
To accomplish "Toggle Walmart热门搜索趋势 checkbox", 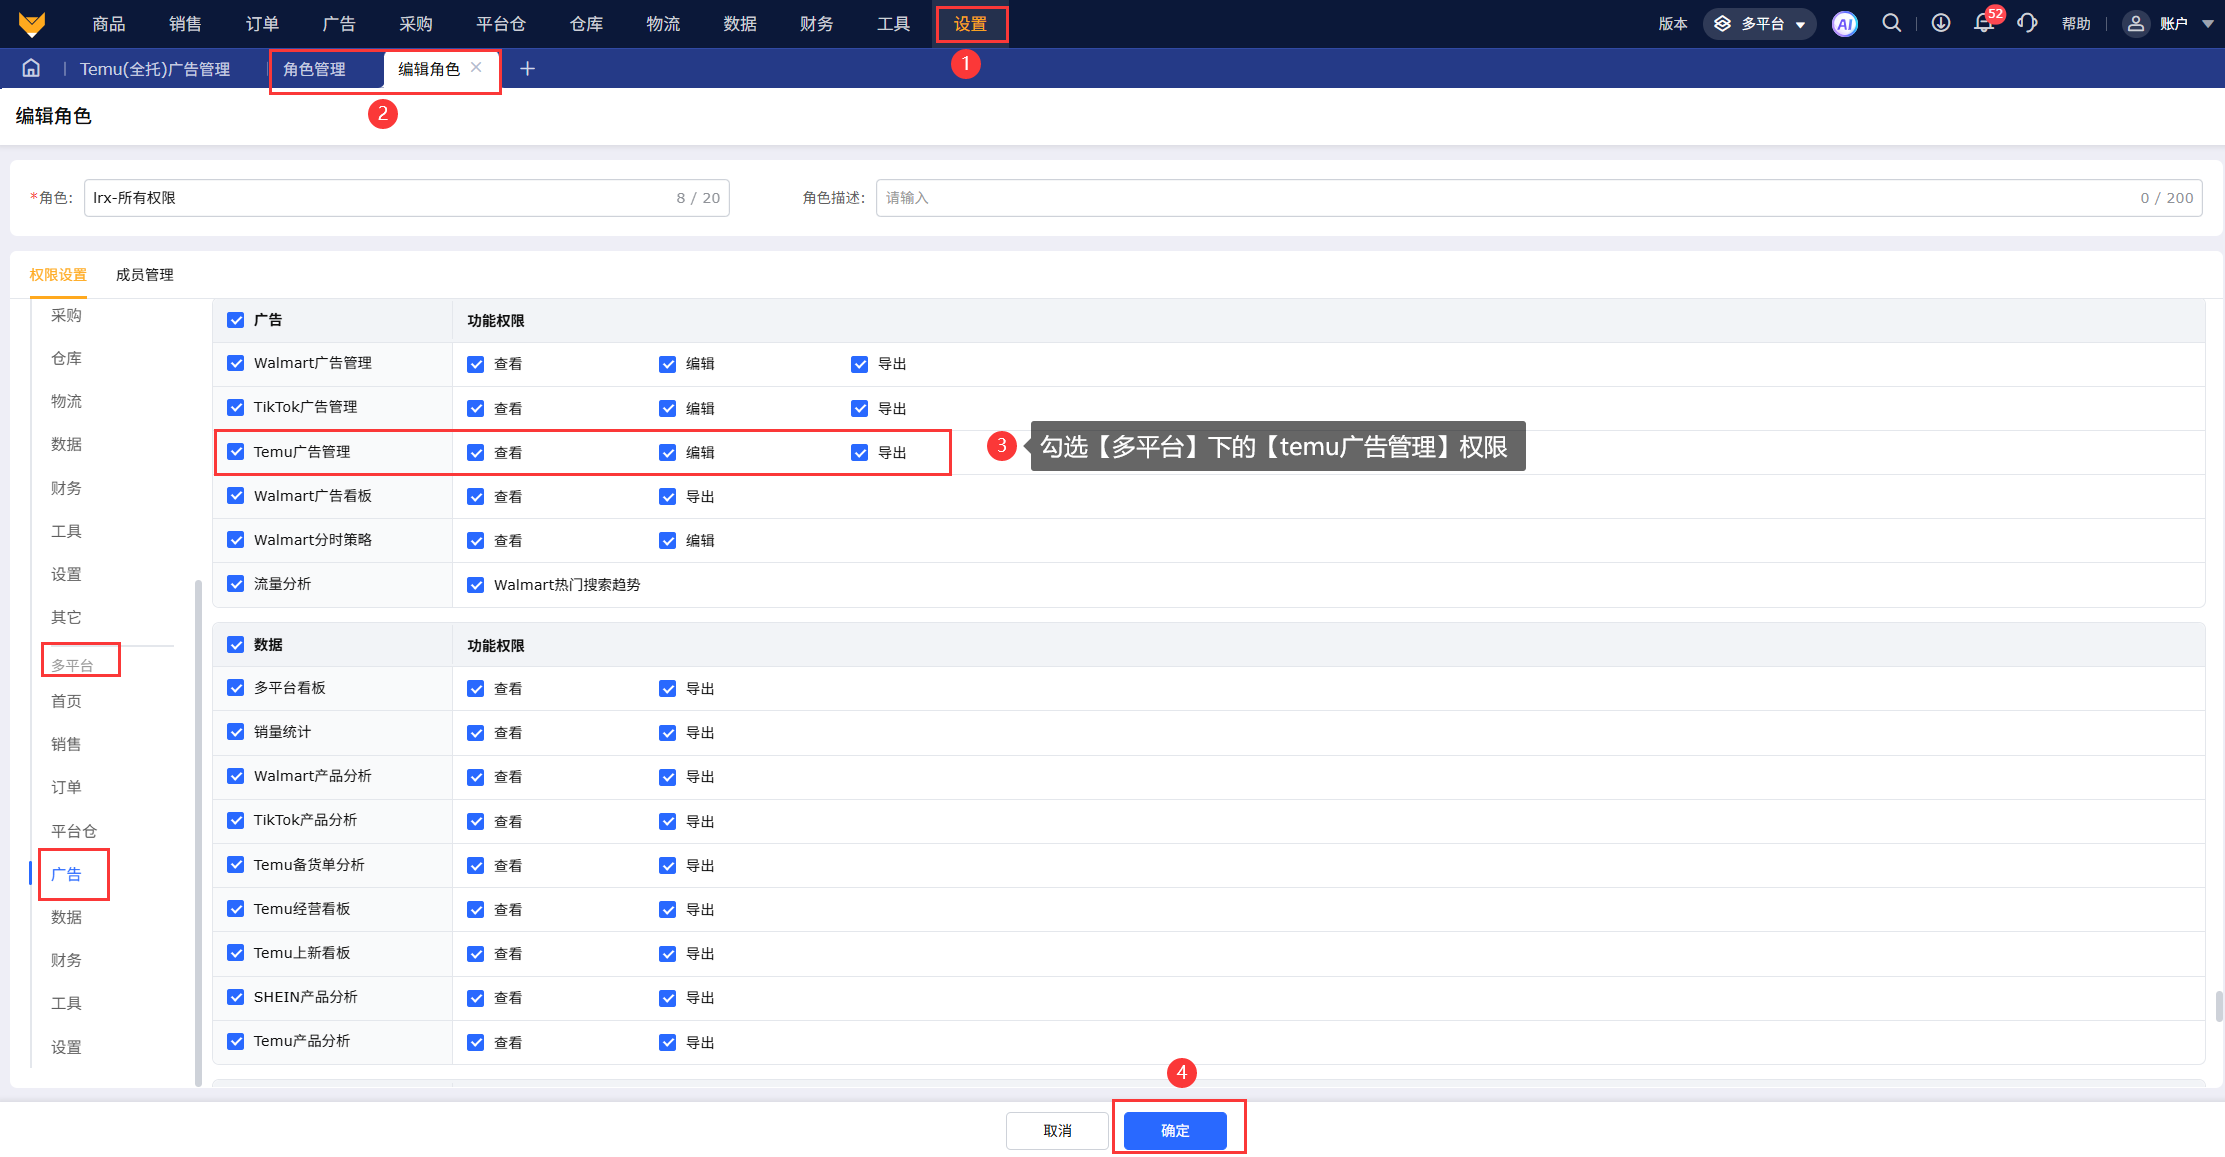I will click(476, 585).
